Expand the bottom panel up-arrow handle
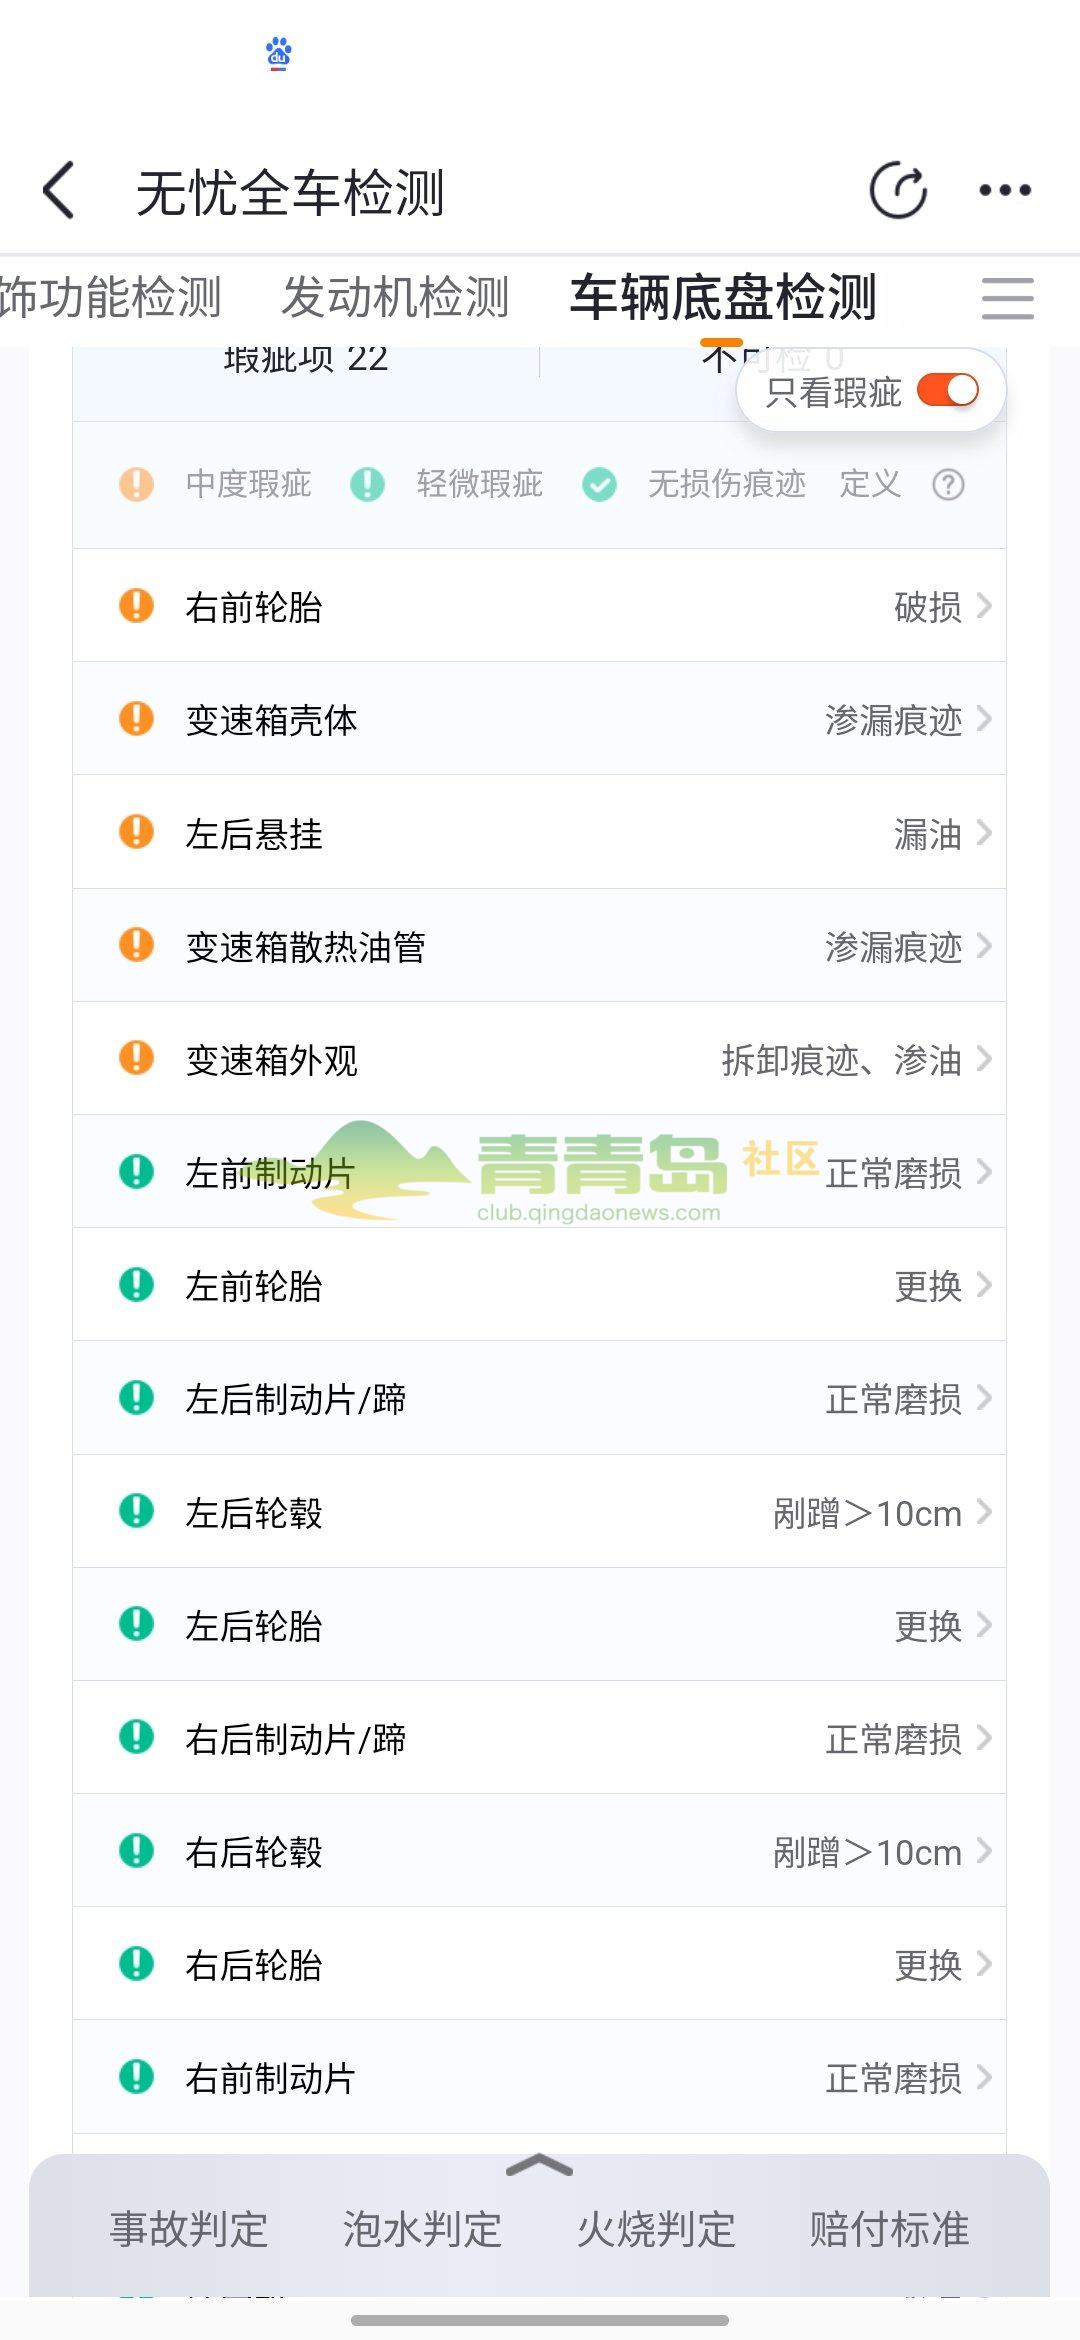 click(539, 2166)
